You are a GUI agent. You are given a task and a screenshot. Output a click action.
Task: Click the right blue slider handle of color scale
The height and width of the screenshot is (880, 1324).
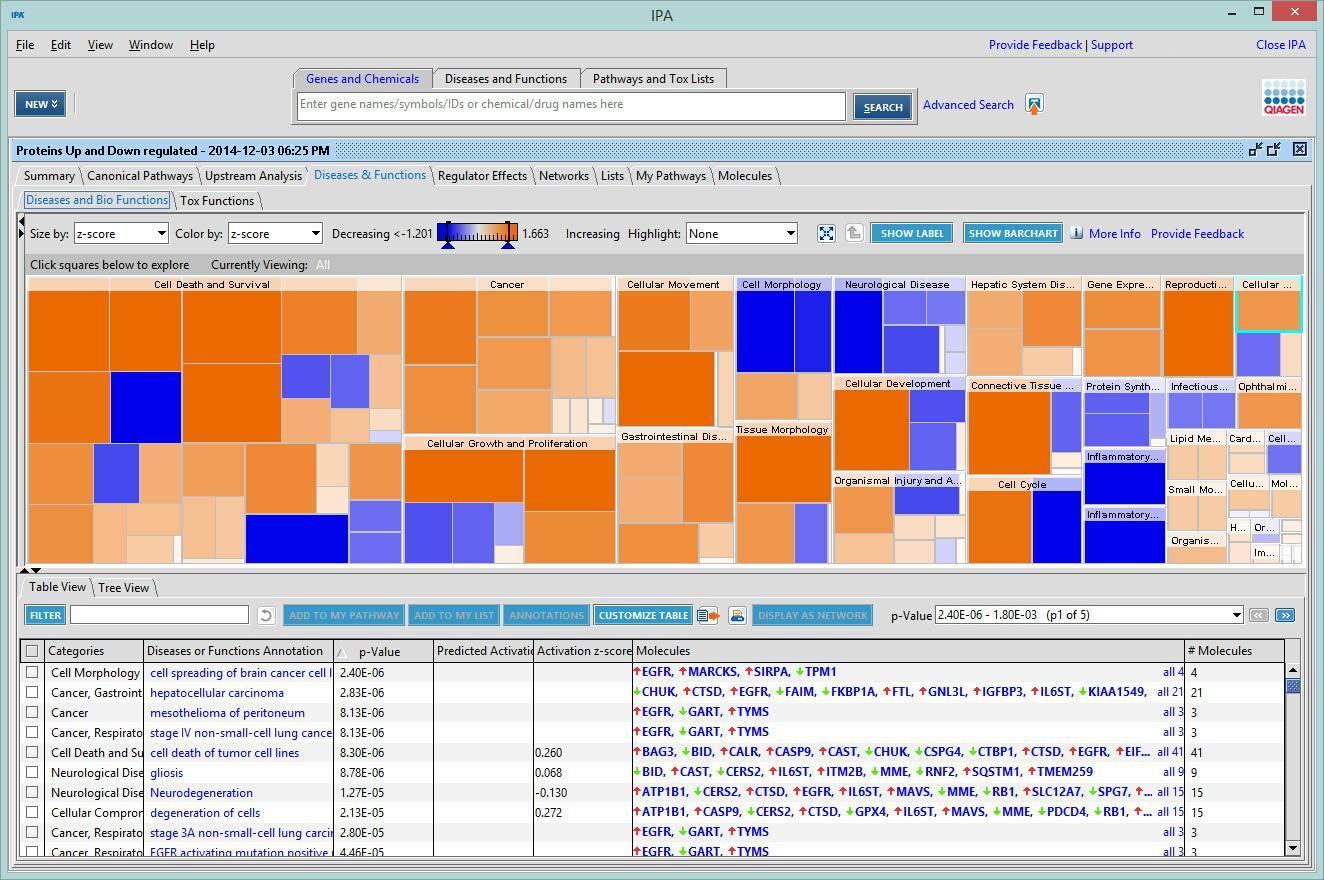[x=508, y=244]
